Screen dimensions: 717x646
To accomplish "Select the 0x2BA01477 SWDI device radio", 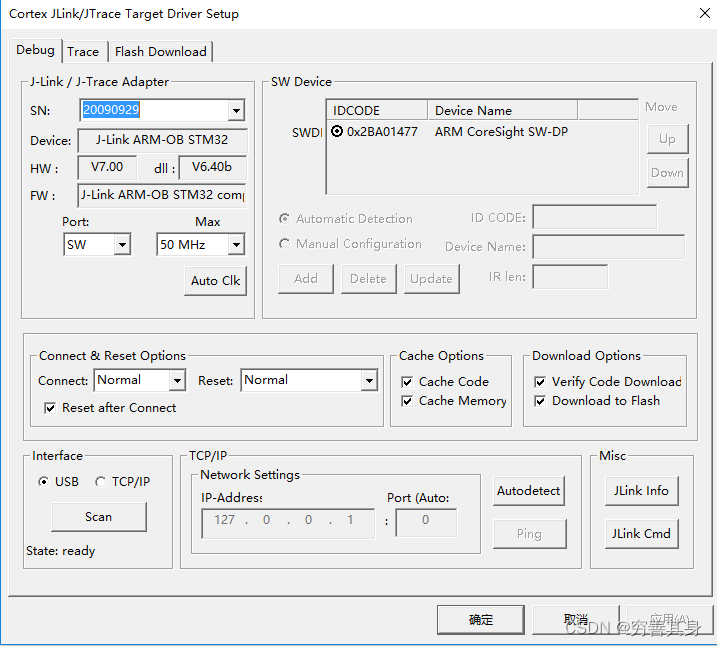I will (x=337, y=132).
